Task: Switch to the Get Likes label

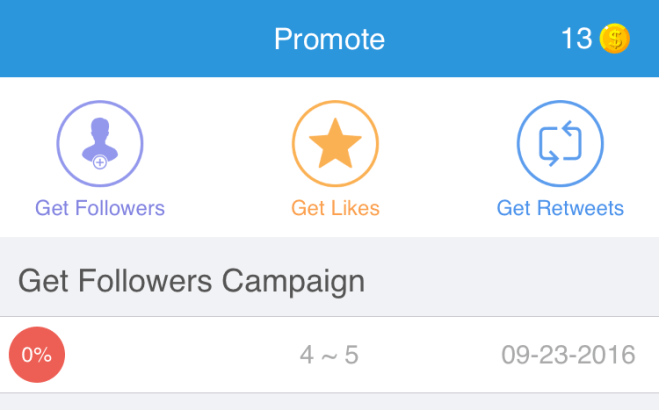Action: [x=335, y=209]
